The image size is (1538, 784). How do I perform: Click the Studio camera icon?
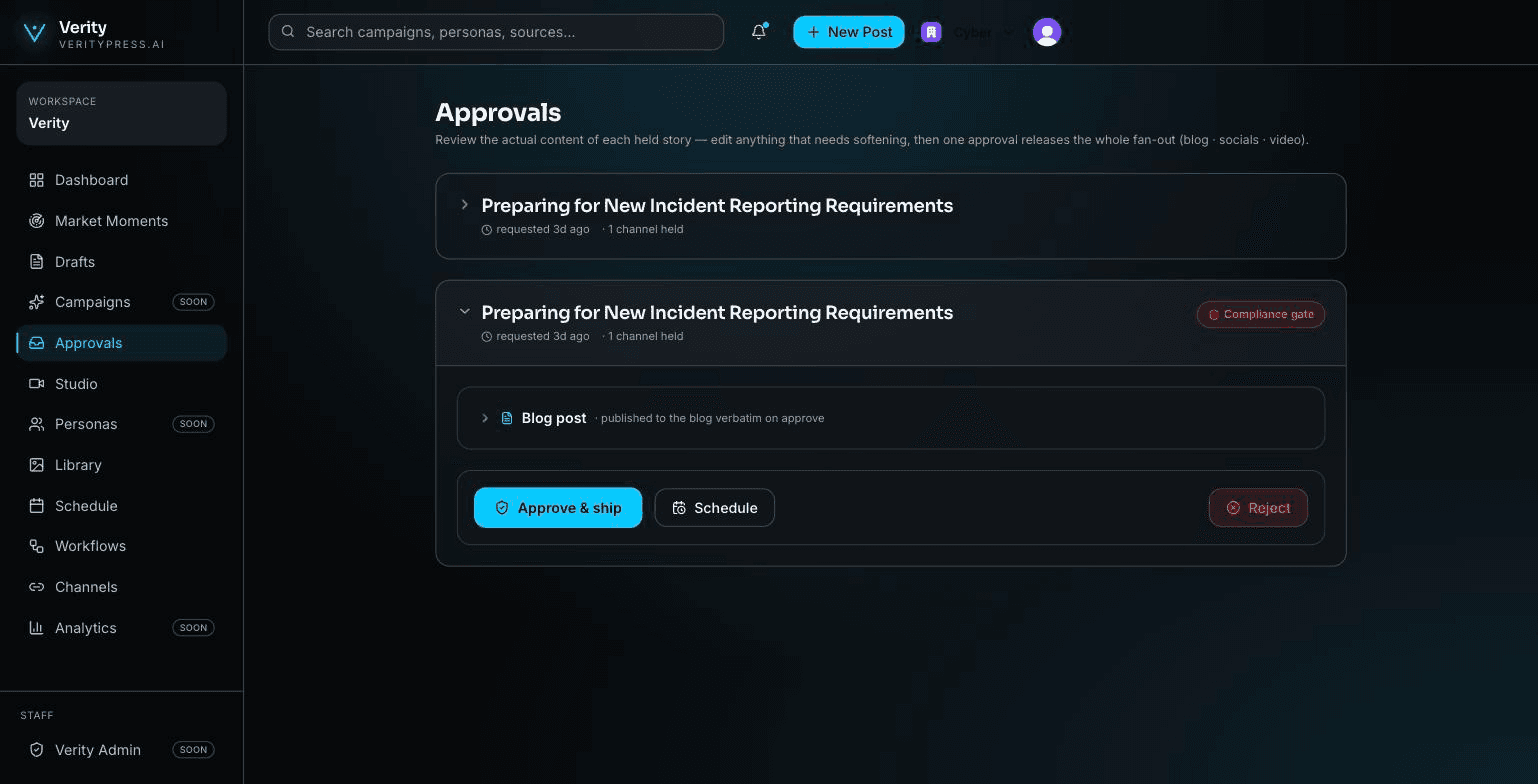(37, 384)
